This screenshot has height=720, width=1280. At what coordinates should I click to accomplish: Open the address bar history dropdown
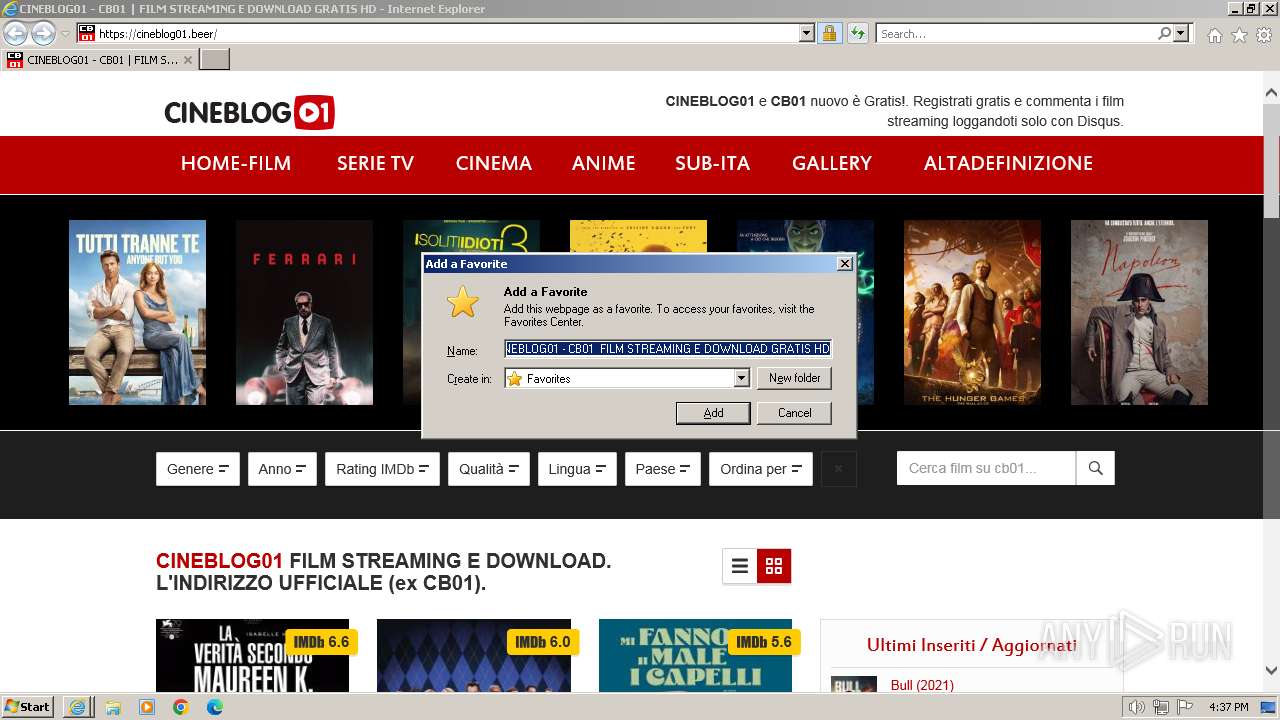point(807,34)
